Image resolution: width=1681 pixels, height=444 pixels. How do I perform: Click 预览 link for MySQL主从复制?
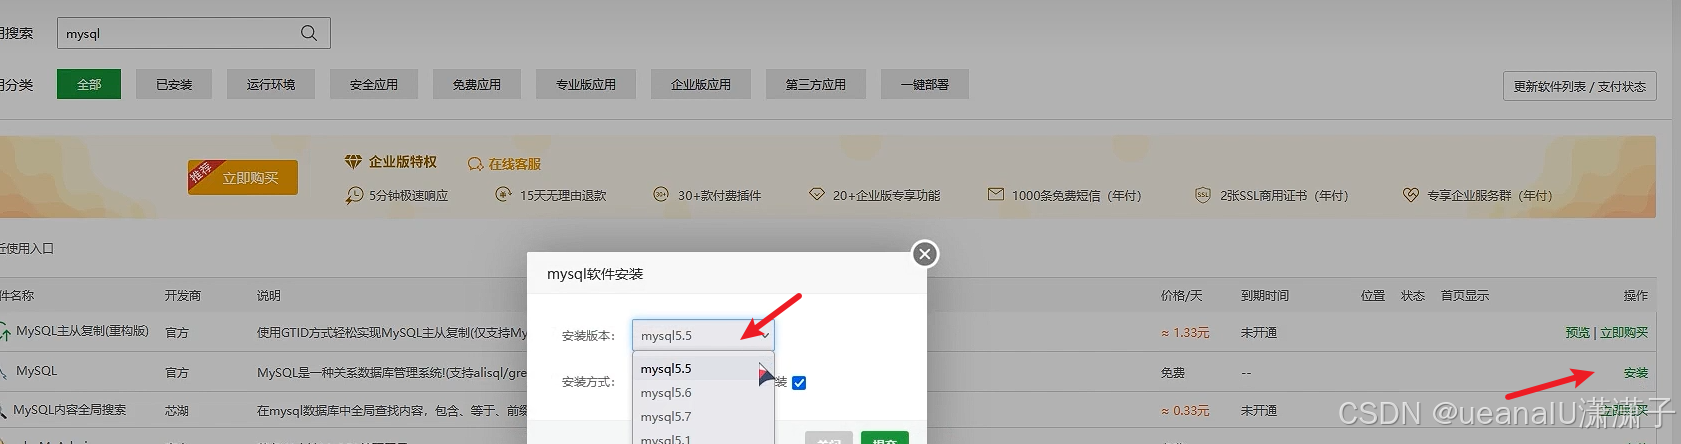pos(1578,332)
